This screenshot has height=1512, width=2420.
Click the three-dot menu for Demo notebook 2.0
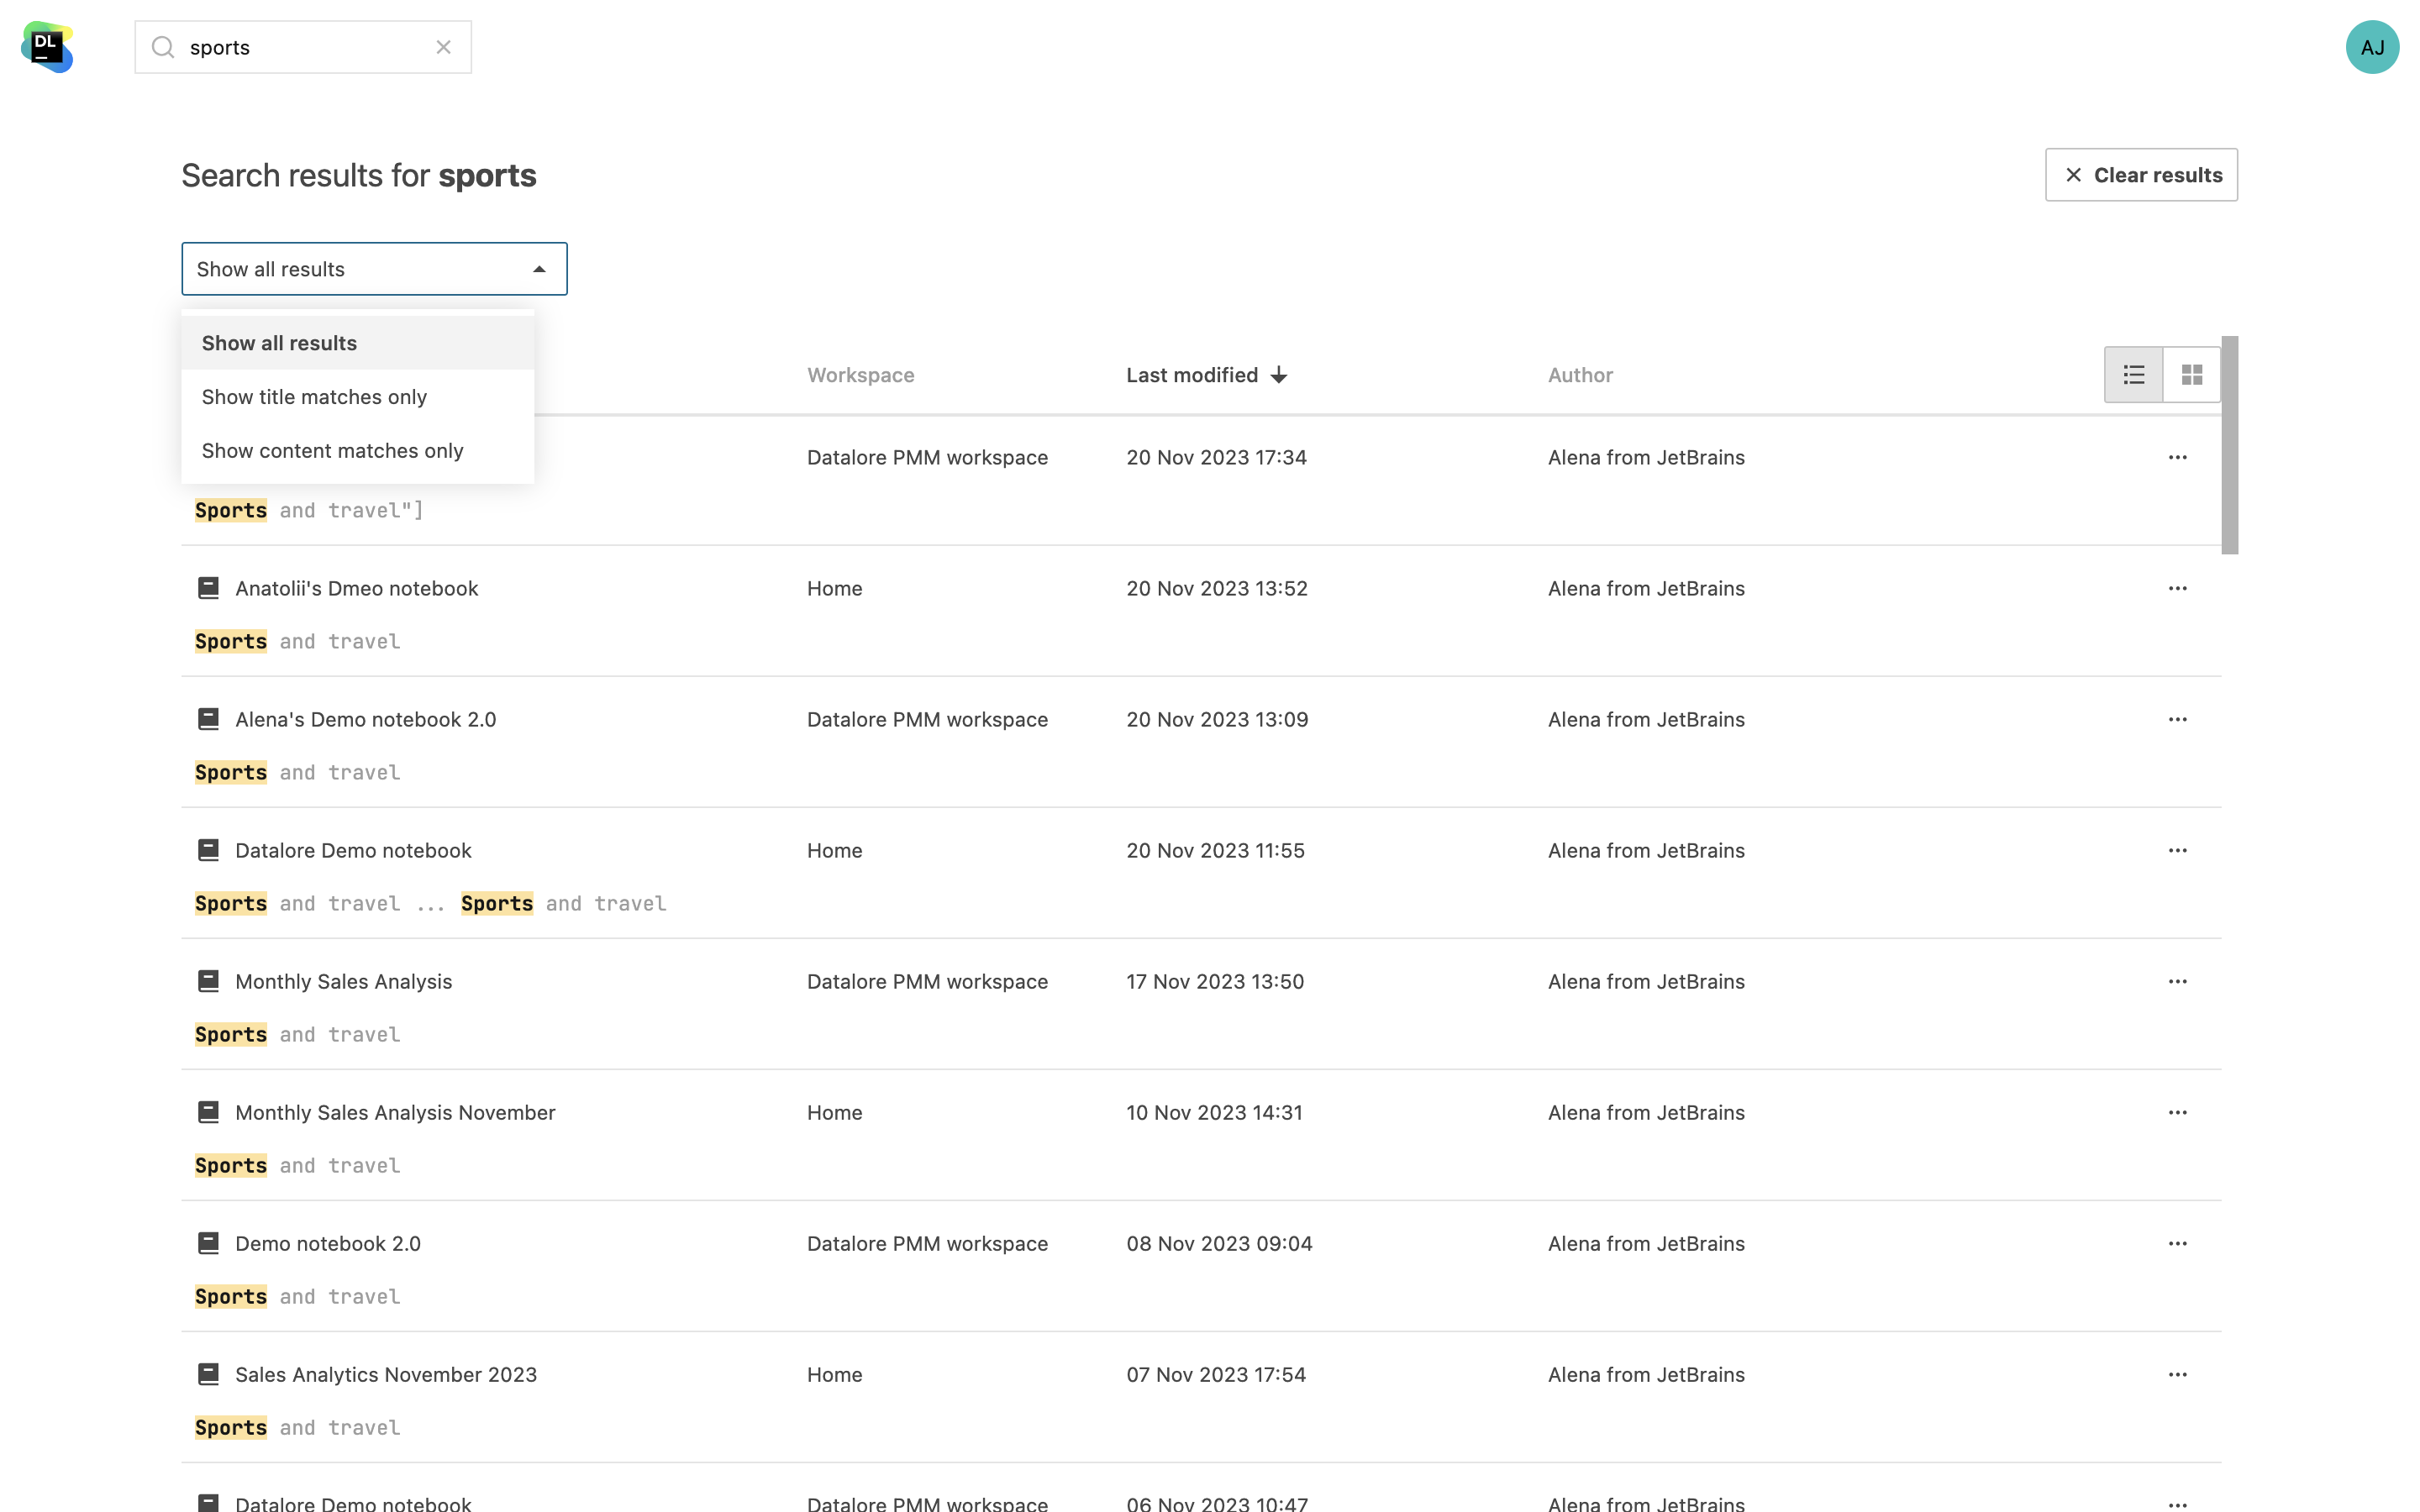point(2178,1242)
